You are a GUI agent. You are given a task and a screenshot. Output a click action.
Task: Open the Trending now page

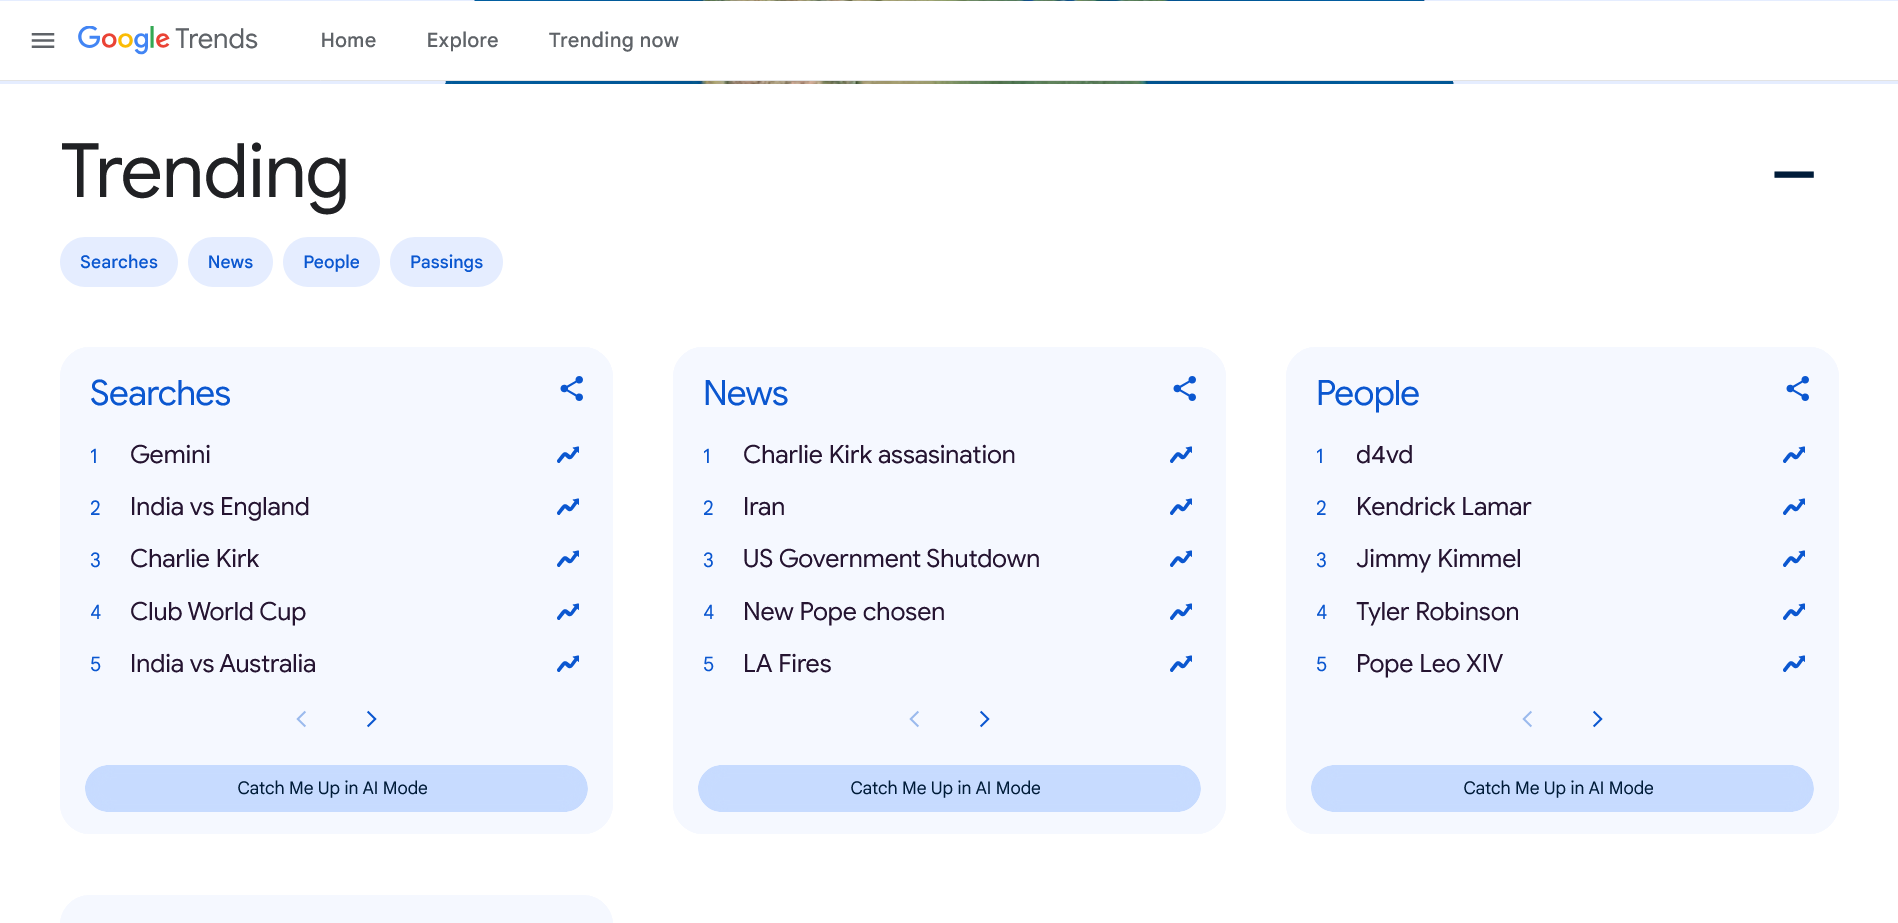(x=613, y=40)
